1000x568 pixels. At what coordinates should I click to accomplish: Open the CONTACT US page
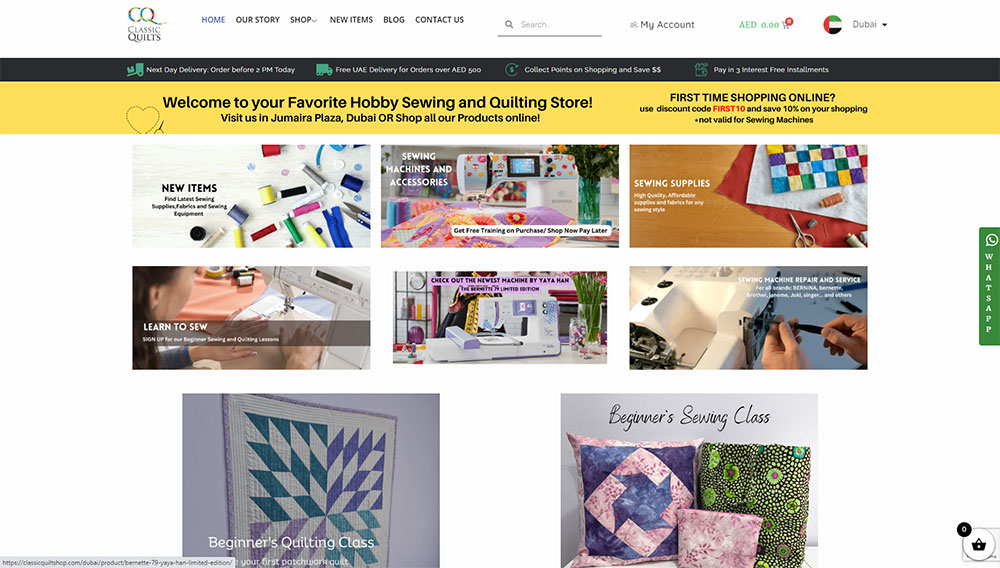[x=439, y=20]
